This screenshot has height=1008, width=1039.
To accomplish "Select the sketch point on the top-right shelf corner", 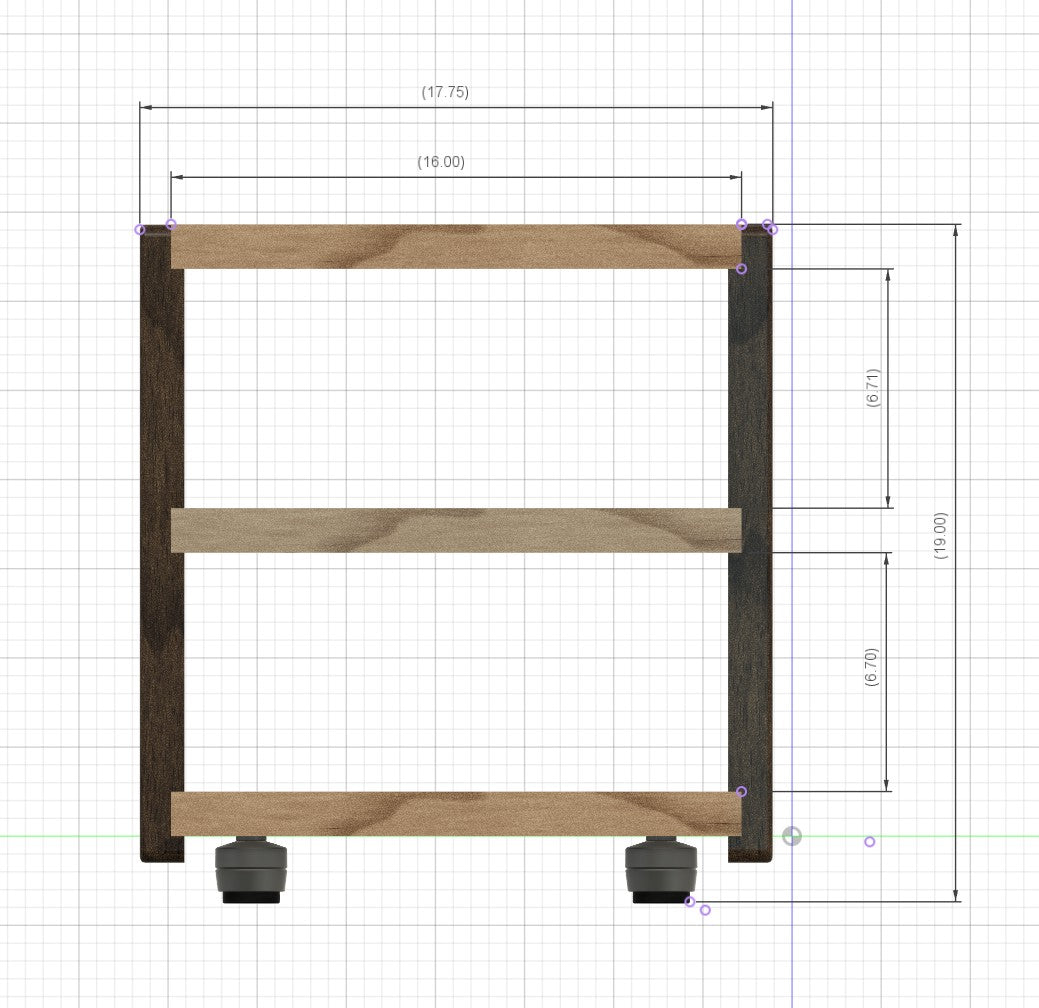I will (x=741, y=224).
